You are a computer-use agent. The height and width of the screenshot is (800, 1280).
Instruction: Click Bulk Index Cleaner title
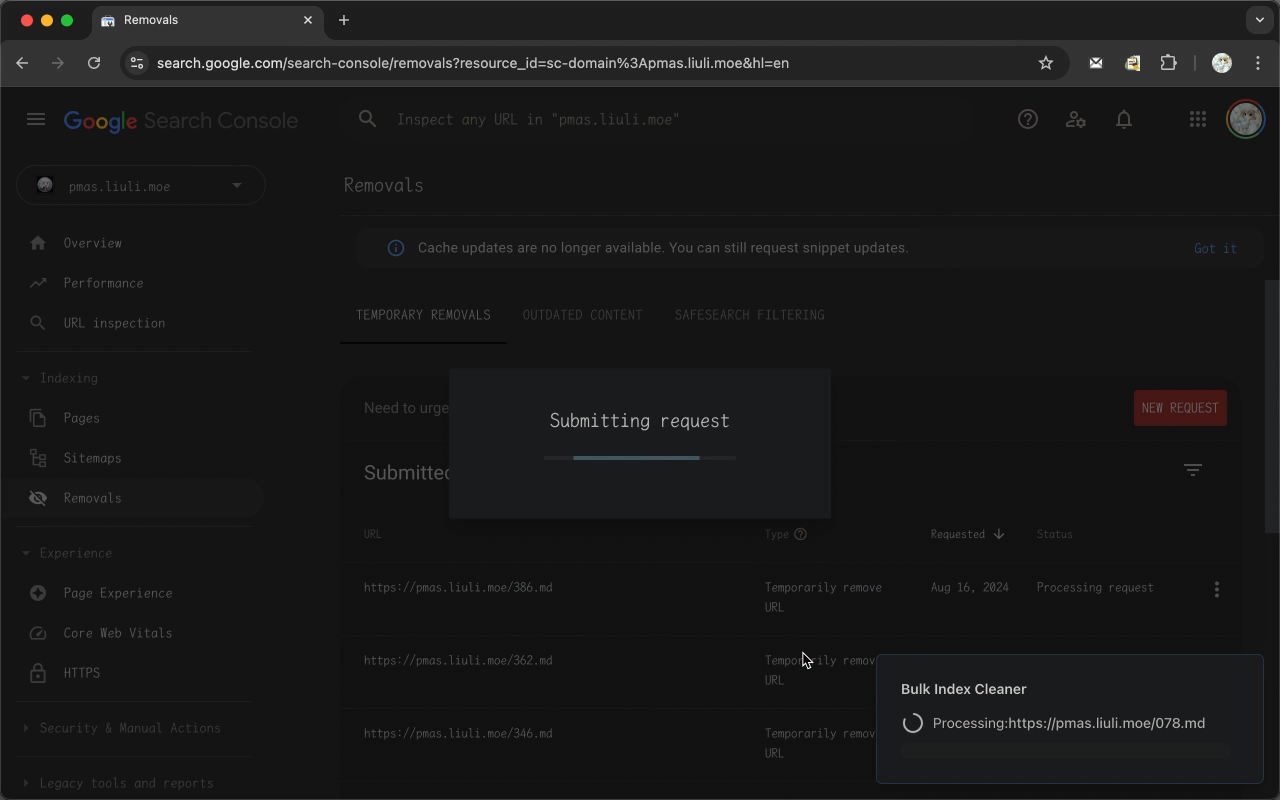point(964,689)
